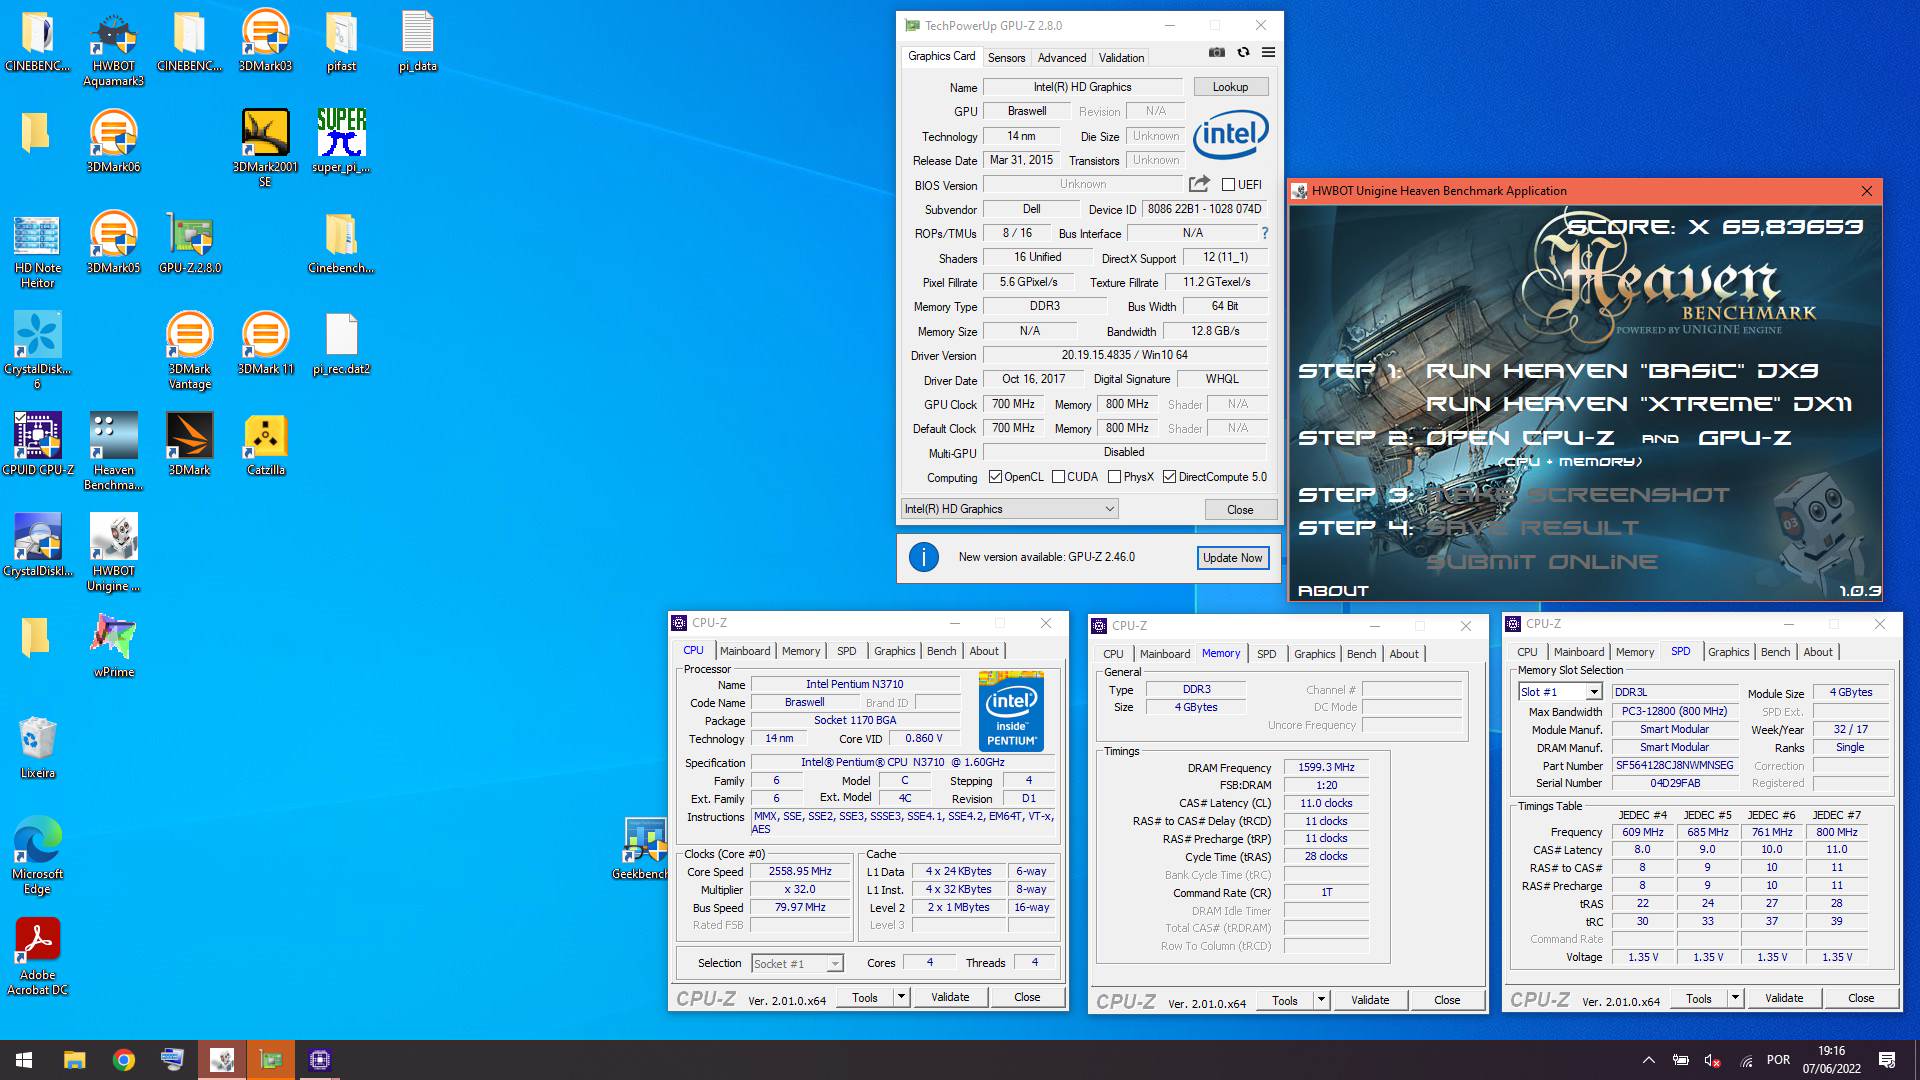This screenshot has height=1080, width=1920.
Task: Toggle the UEFI checkbox in GPU-Z
Action: (x=1228, y=185)
